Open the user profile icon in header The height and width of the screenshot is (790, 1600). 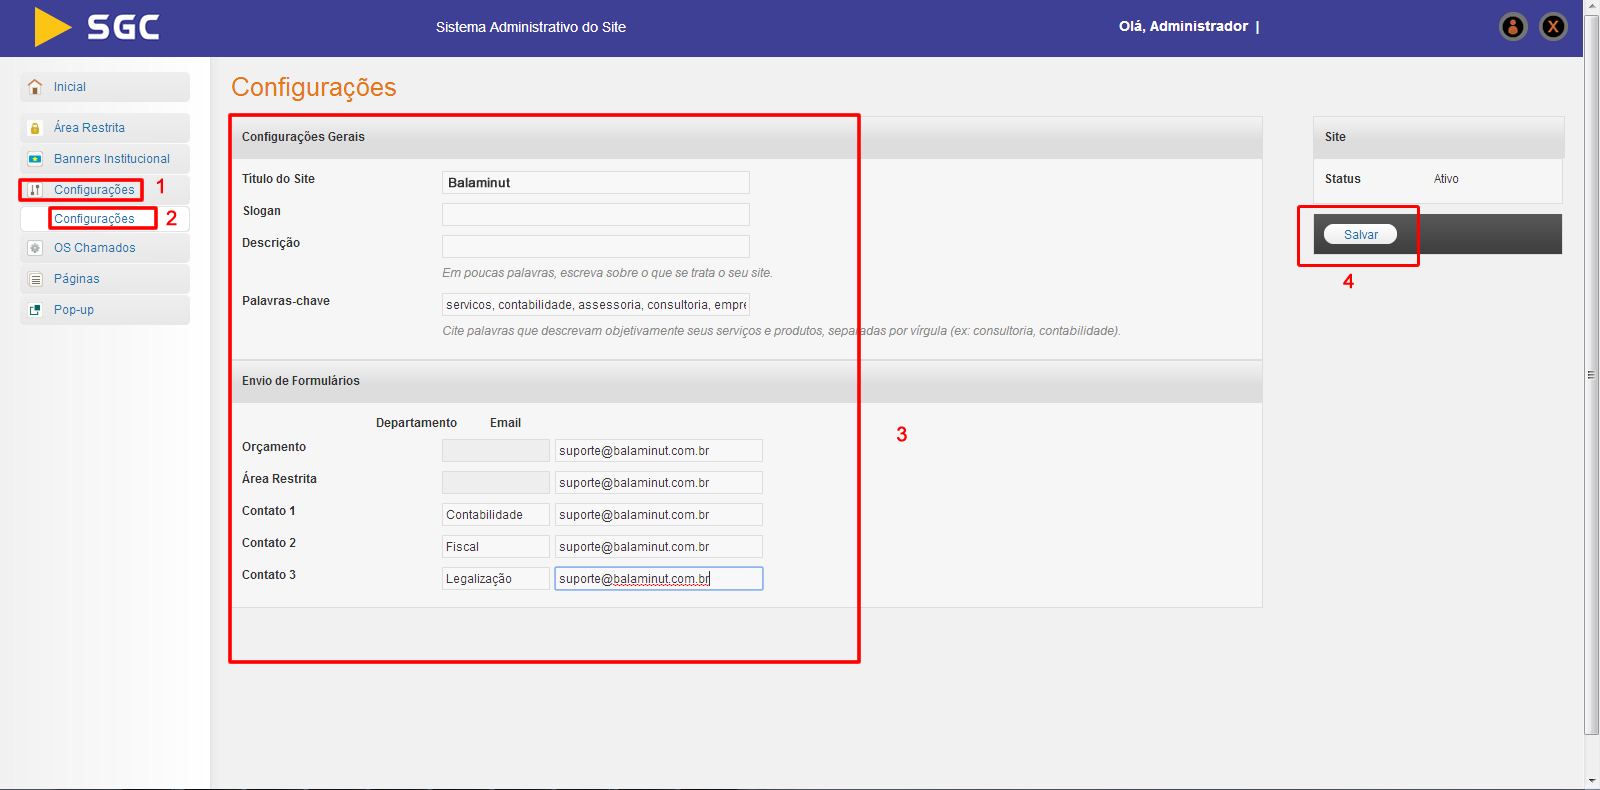(x=1513, y=27)
